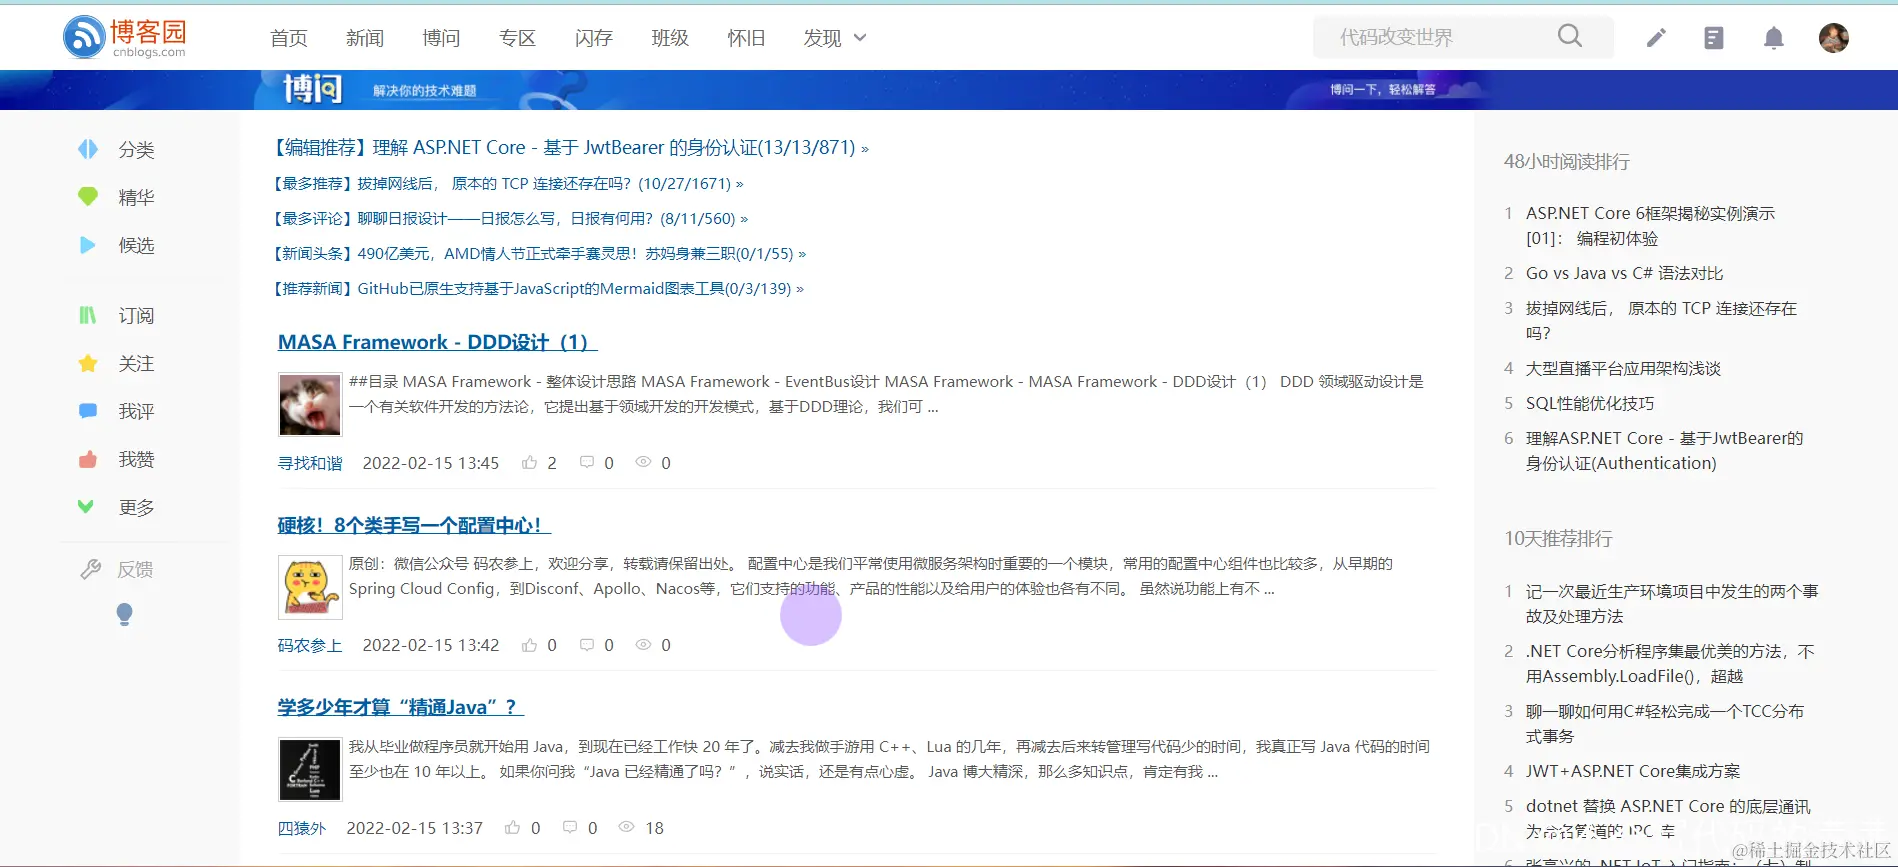Viewport: 1898px width, 867px height.
Task: Like the 精通Java post
Action: pos(512,827)
